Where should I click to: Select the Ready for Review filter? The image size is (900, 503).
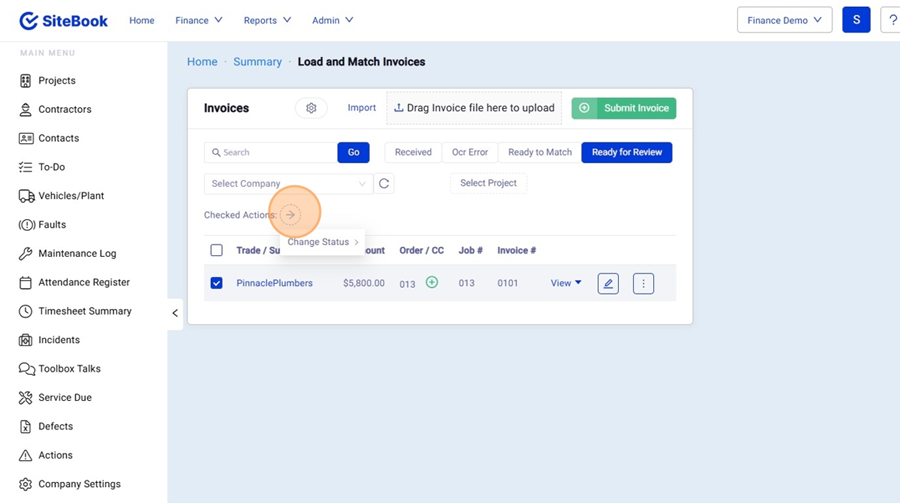coord(626,152)
